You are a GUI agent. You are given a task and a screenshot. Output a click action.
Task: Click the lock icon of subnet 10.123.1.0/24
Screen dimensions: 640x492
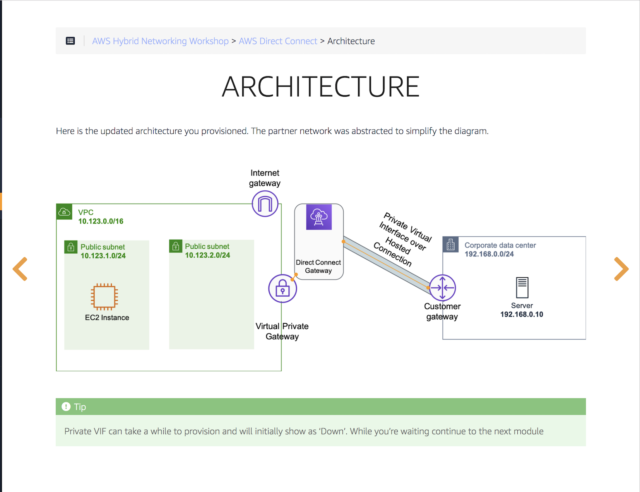[72, 246]
